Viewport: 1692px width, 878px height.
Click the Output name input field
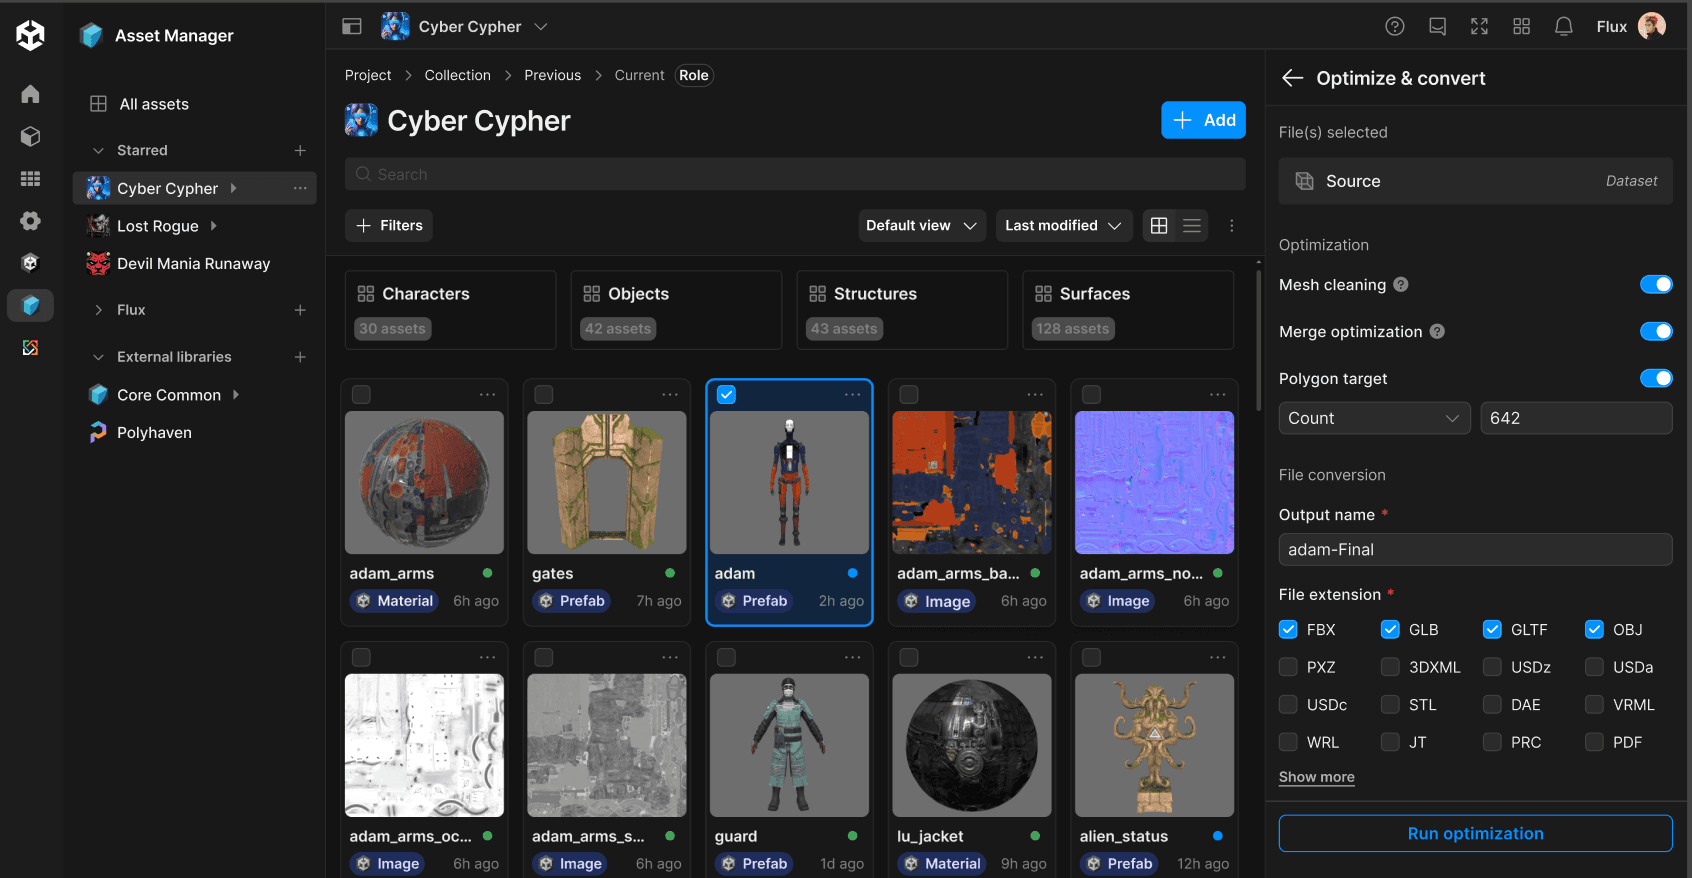[1475, 550]
